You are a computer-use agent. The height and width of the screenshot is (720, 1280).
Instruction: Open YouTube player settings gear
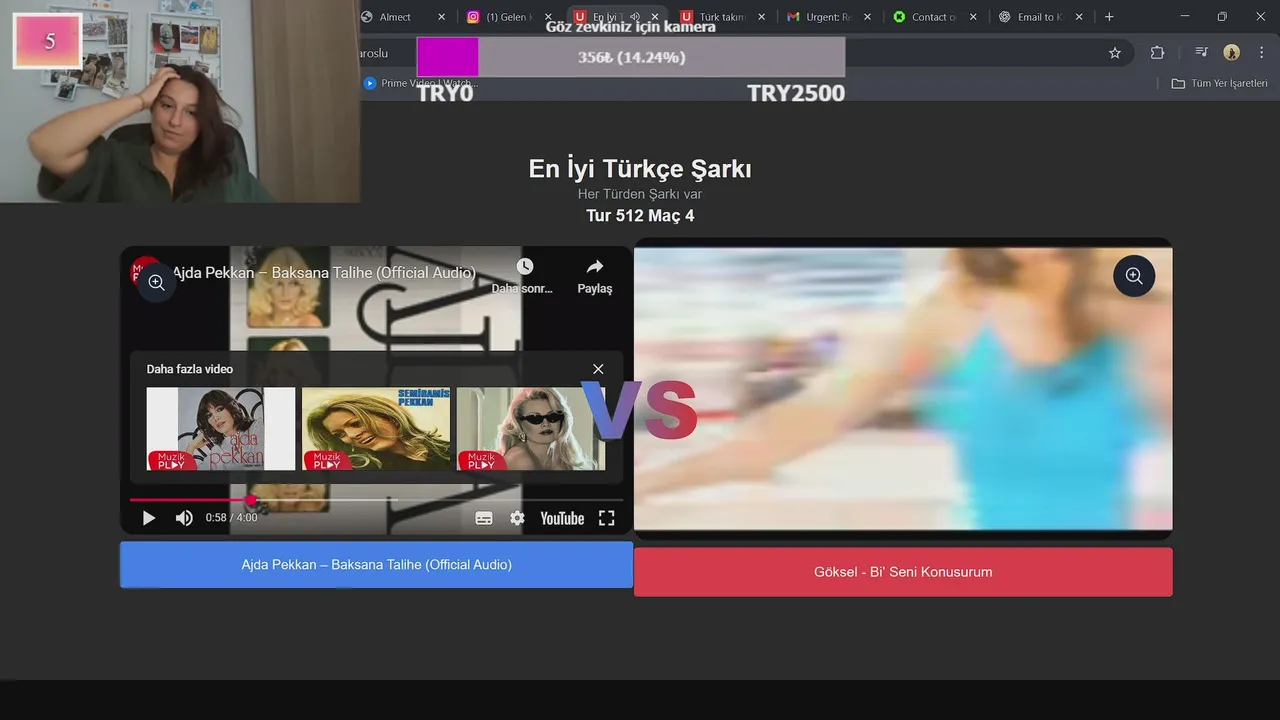point(517,518)
